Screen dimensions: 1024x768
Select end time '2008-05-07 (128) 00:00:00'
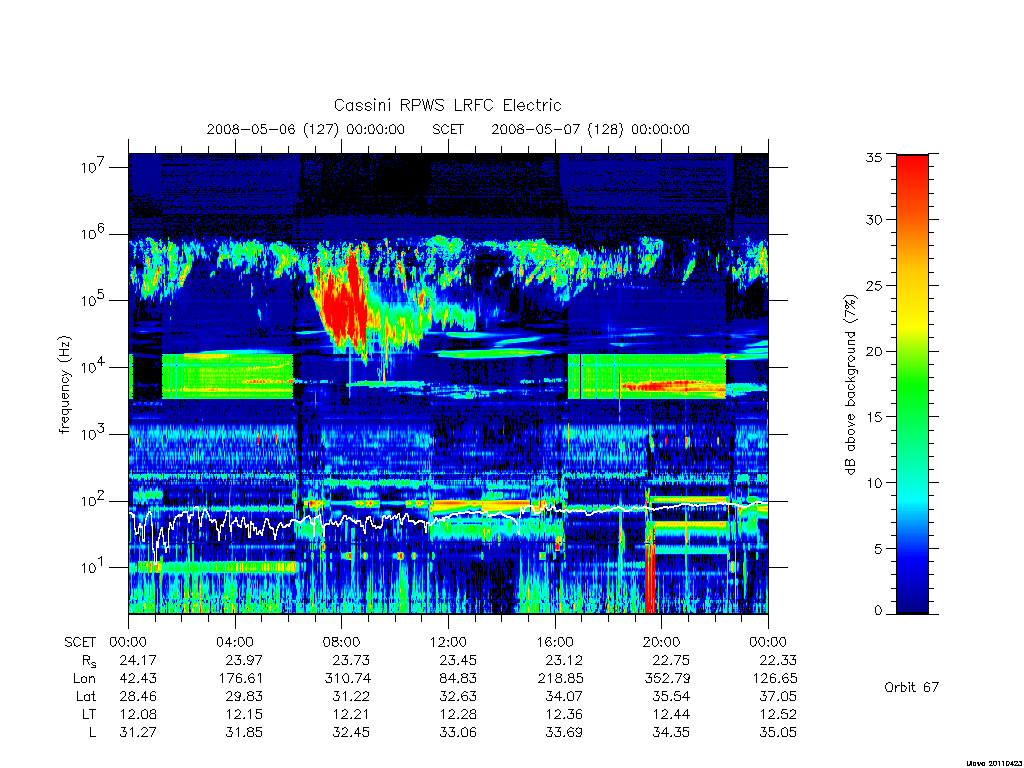(x=590, y=129)
